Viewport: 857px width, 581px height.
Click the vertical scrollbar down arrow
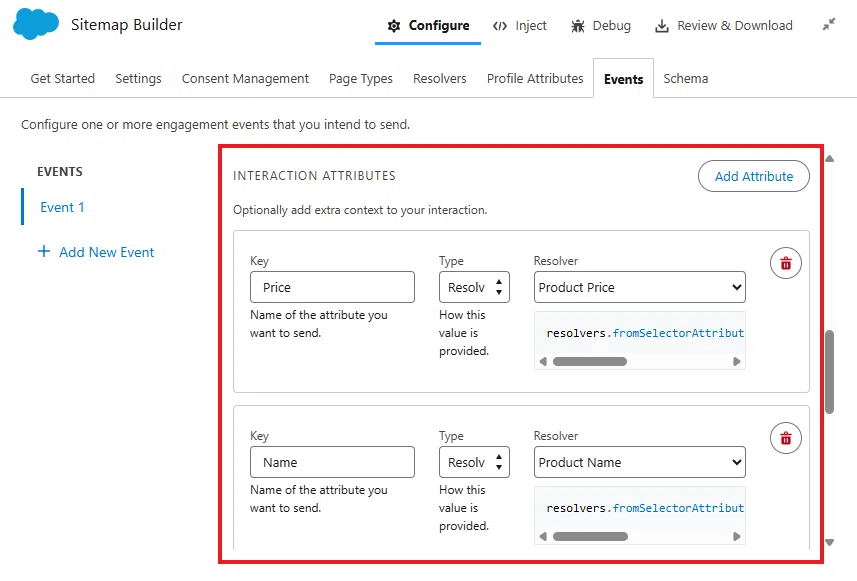pos(830,543)
